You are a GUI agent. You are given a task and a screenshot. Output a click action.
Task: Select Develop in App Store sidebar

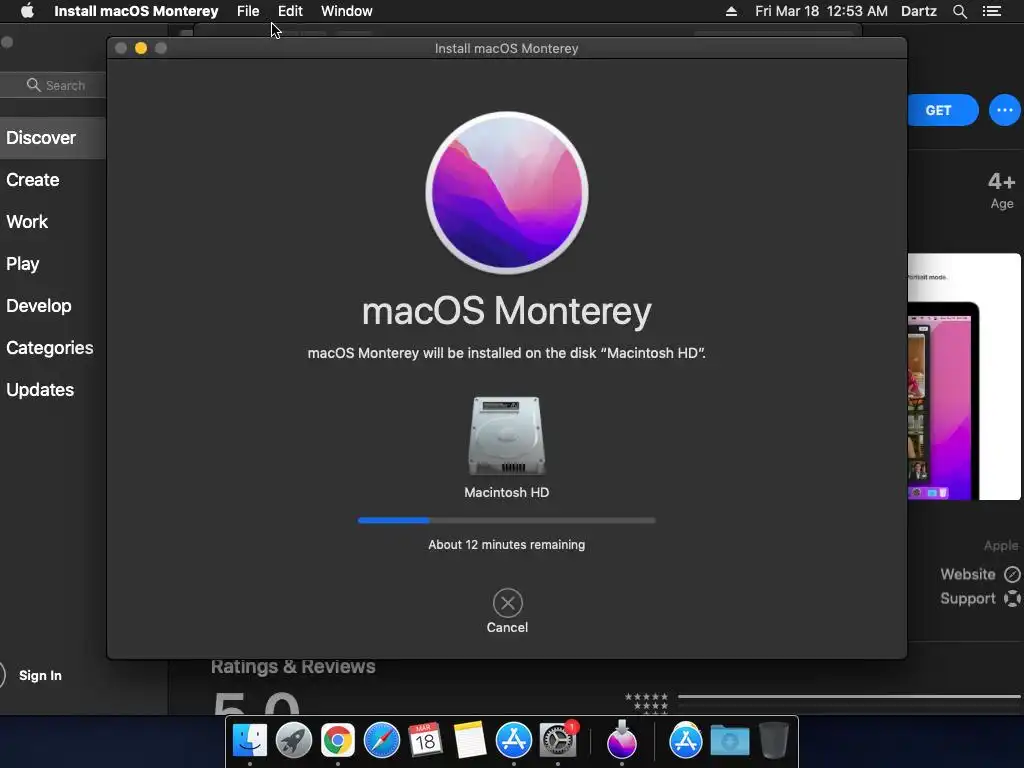(39, 306)
